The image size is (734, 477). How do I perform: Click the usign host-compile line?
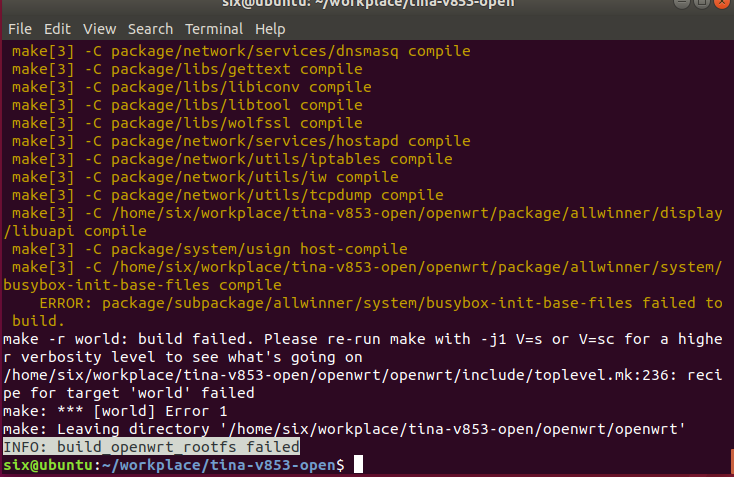[x=210, y=249]
